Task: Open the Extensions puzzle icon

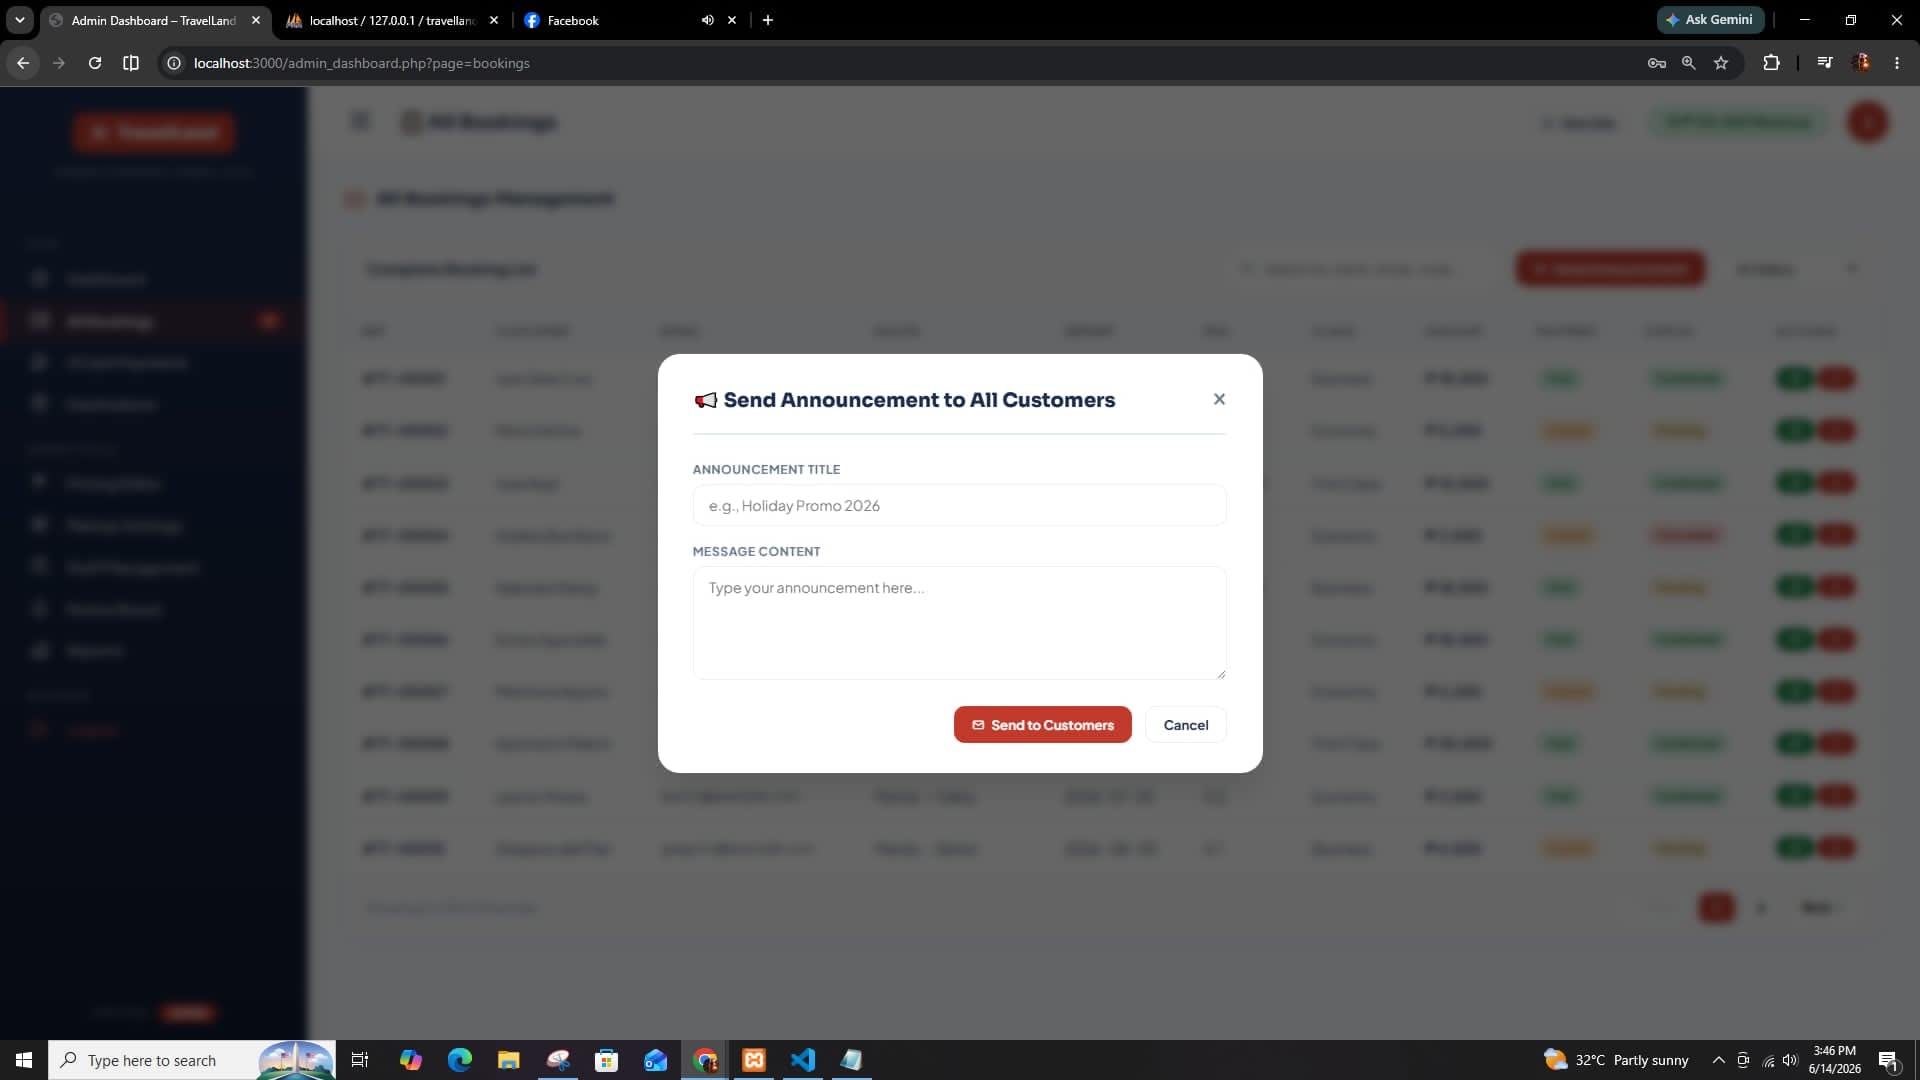Action: click(1771, 63)
